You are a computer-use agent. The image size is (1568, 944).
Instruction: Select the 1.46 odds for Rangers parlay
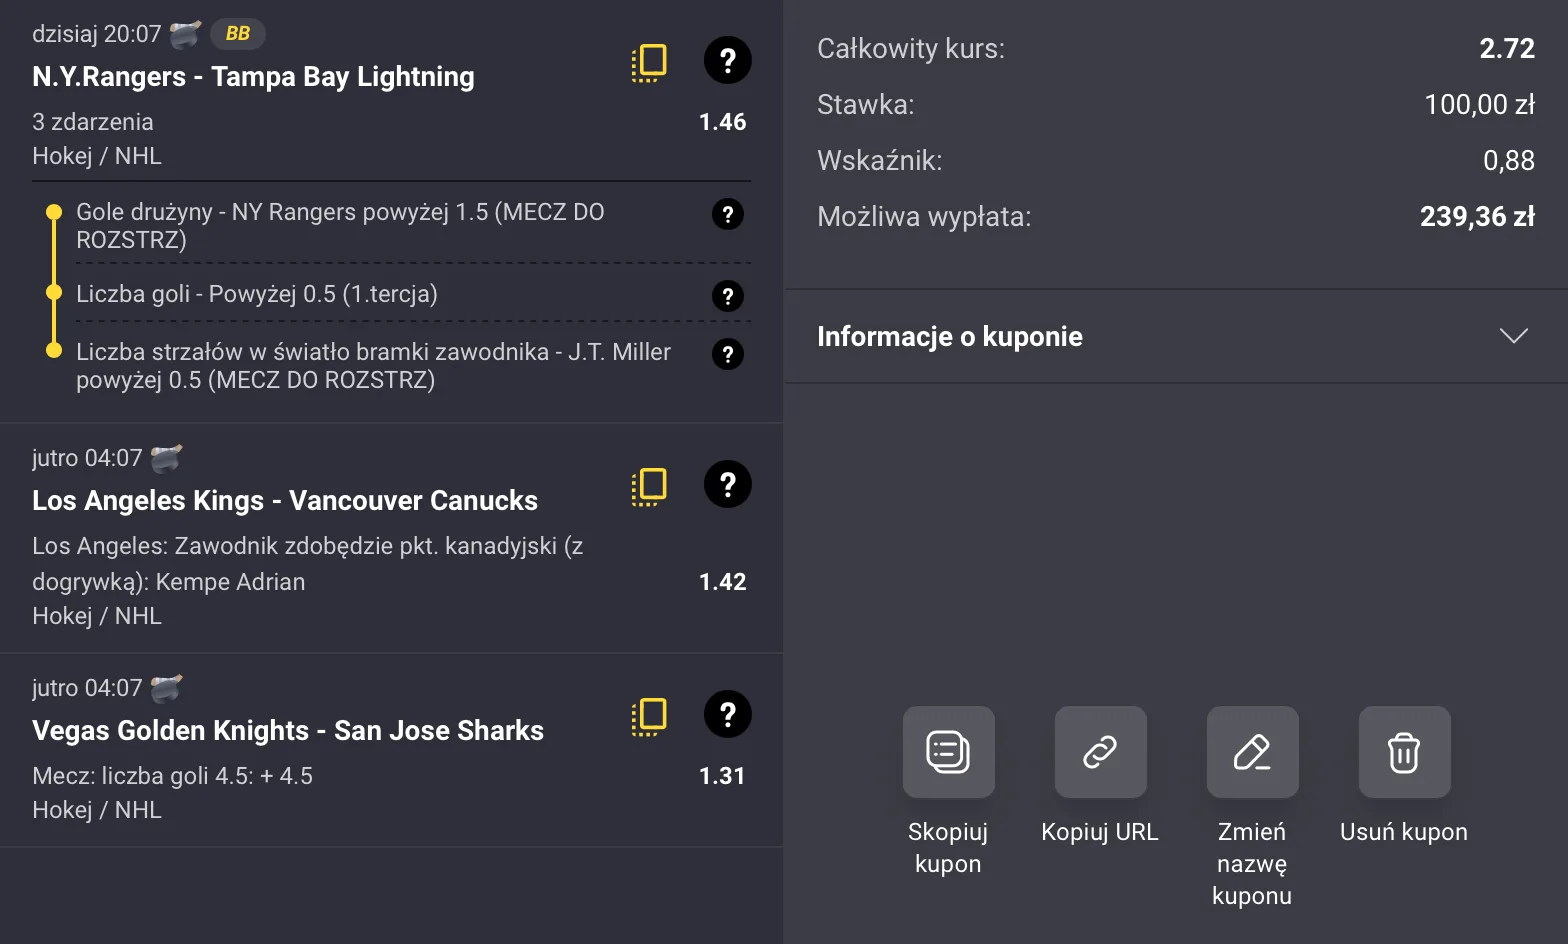click(x=723, y=122)
